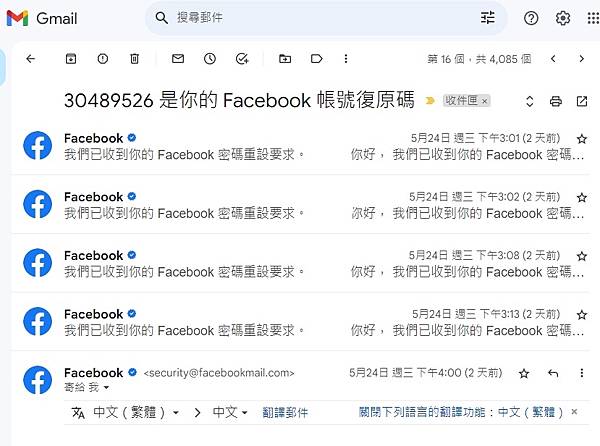Image resolution: width=600 pixels, height=446 pixels.
Task: Snooze conversation clock icon
Action: click(210, 59)
